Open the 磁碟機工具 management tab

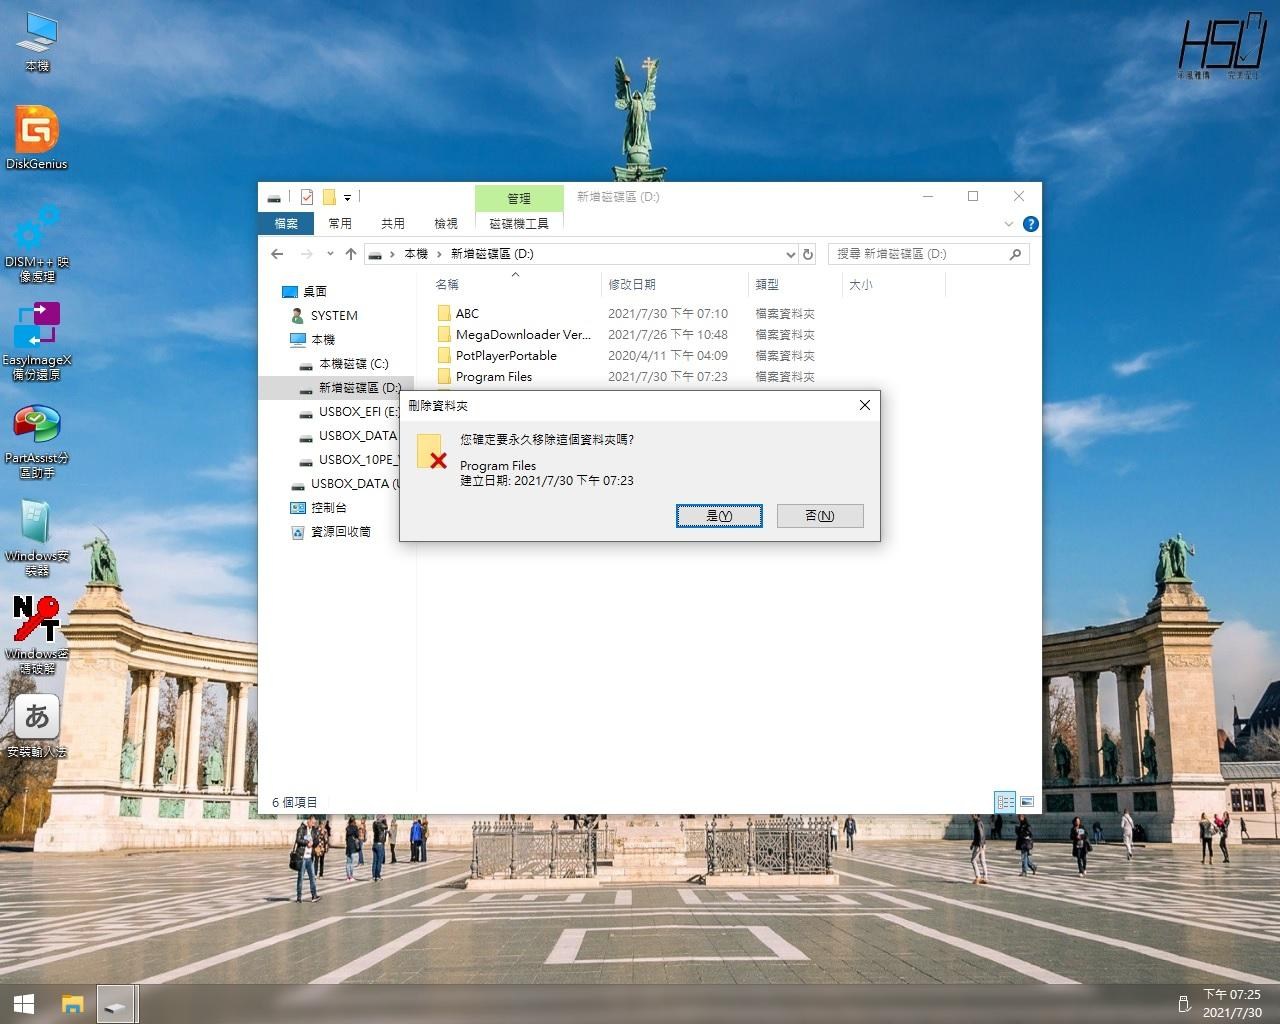click(519, 223)
